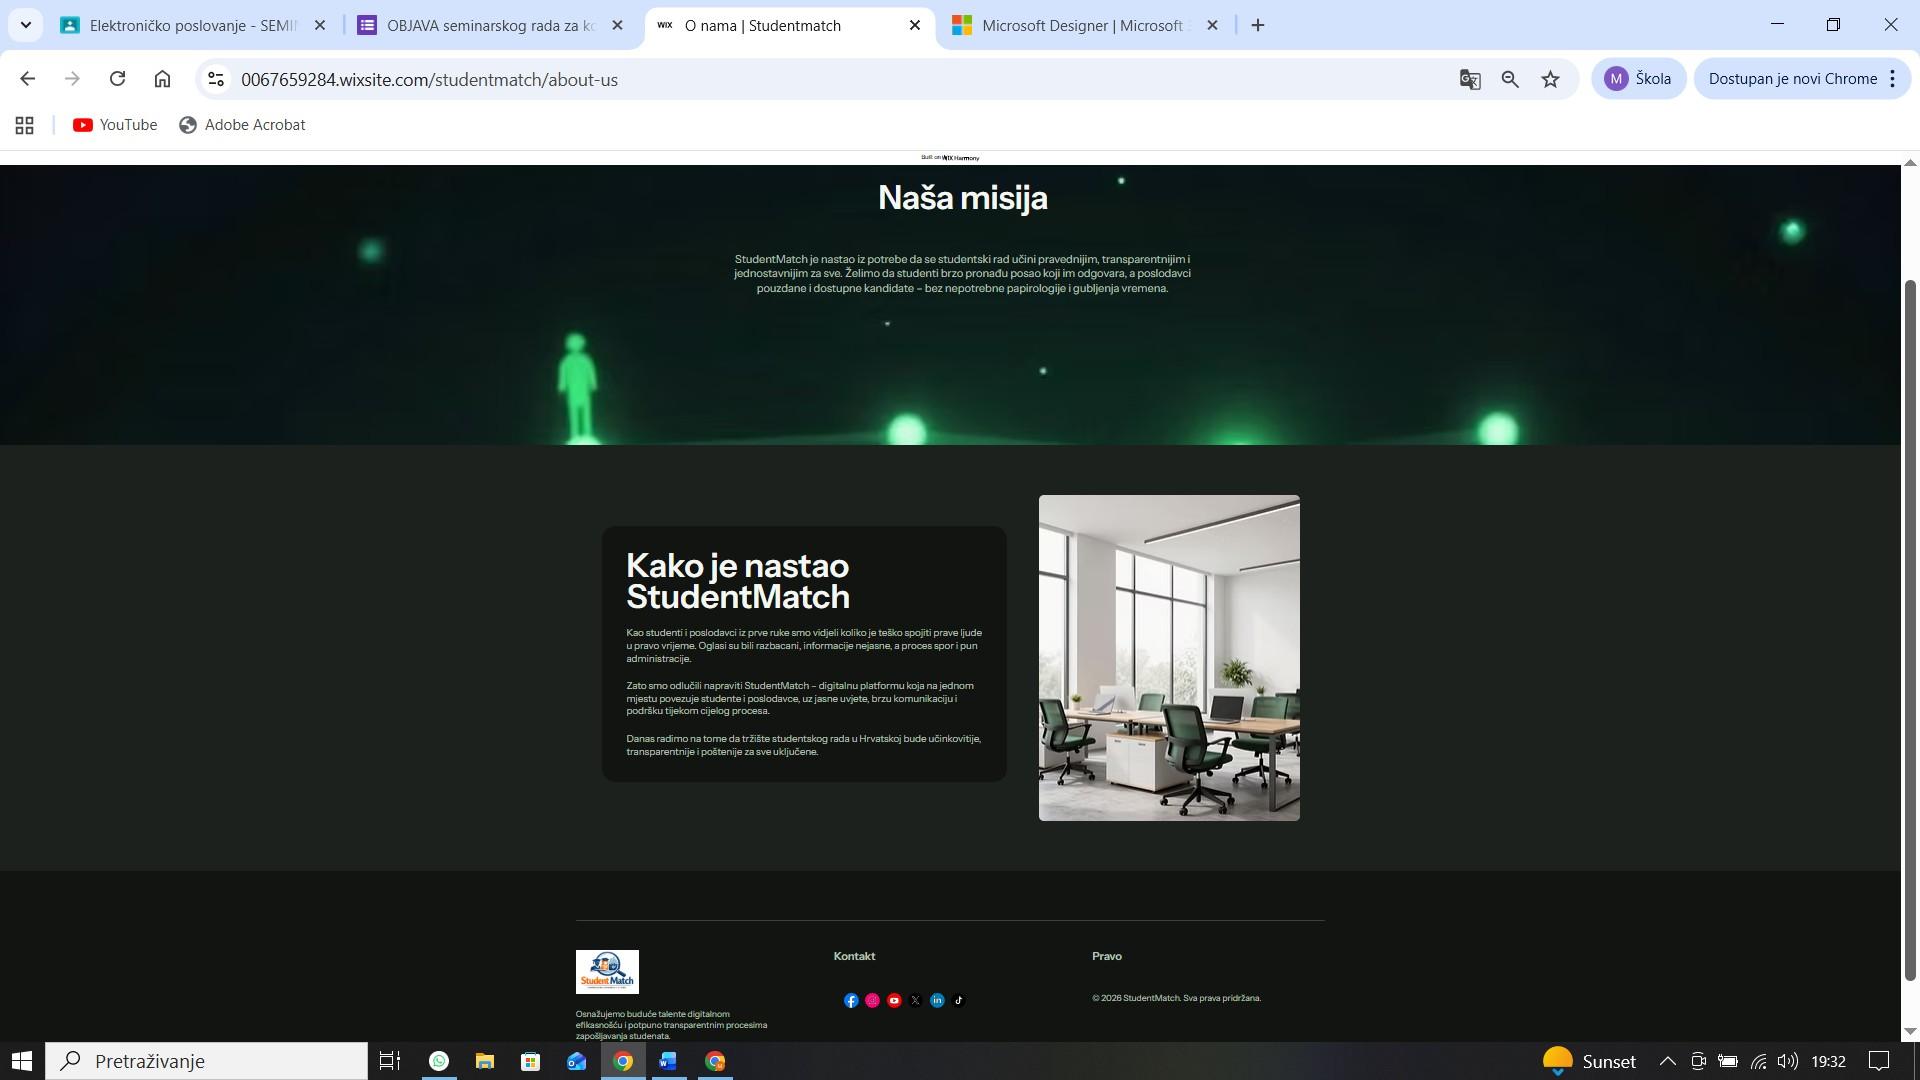View site information icon beside URL
Viewport: 1920px width, 1080px height.
(215, 79)
